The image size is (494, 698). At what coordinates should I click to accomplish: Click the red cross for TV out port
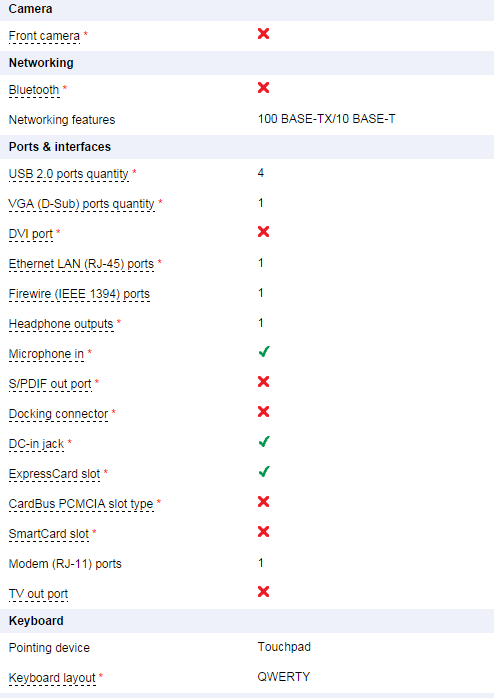pos(263,592)
